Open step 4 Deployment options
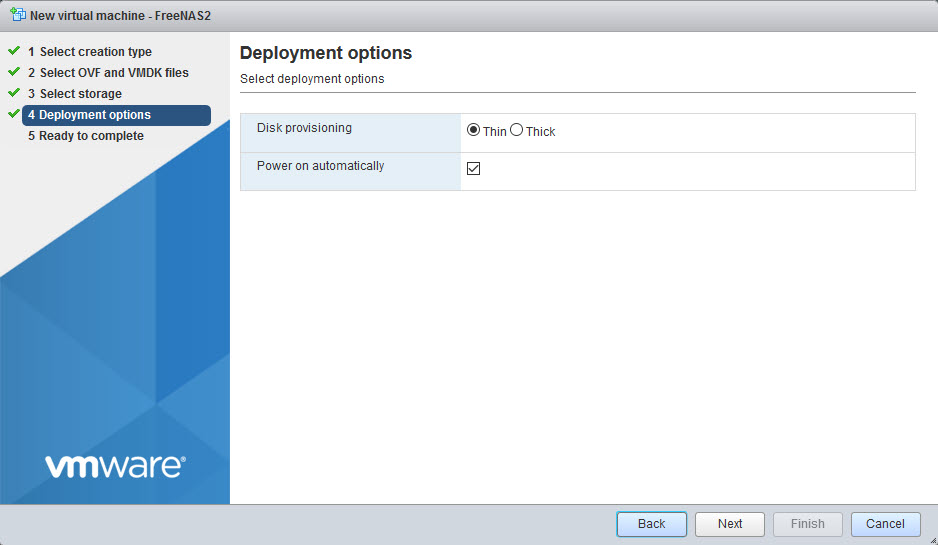 coord(116,115)
